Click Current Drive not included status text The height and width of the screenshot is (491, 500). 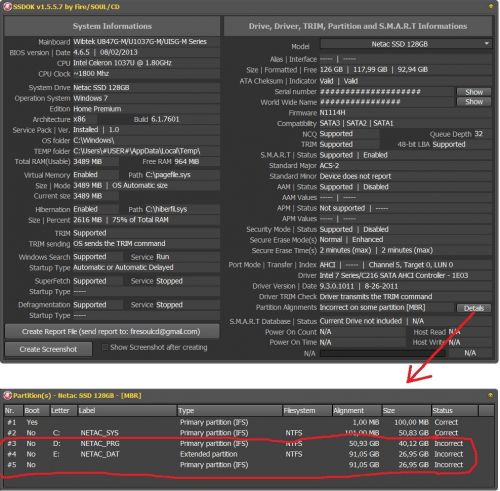coord(361,321)
